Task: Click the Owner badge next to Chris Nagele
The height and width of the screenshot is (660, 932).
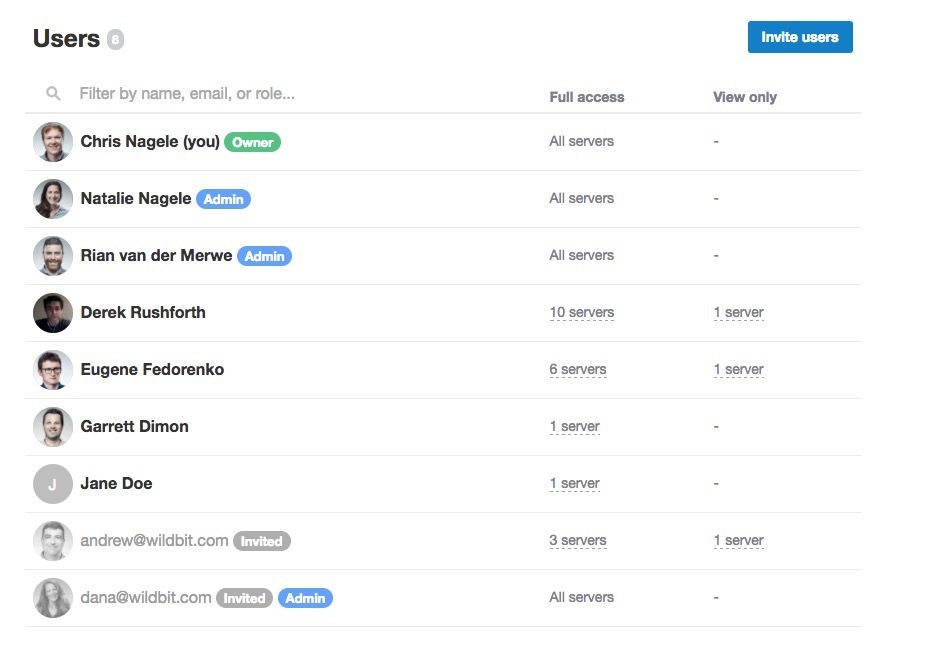Action: 252,142
